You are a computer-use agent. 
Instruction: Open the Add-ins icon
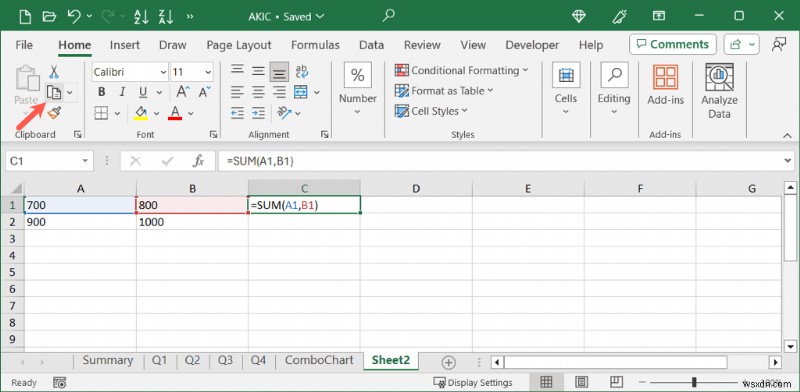click(665, 78)
